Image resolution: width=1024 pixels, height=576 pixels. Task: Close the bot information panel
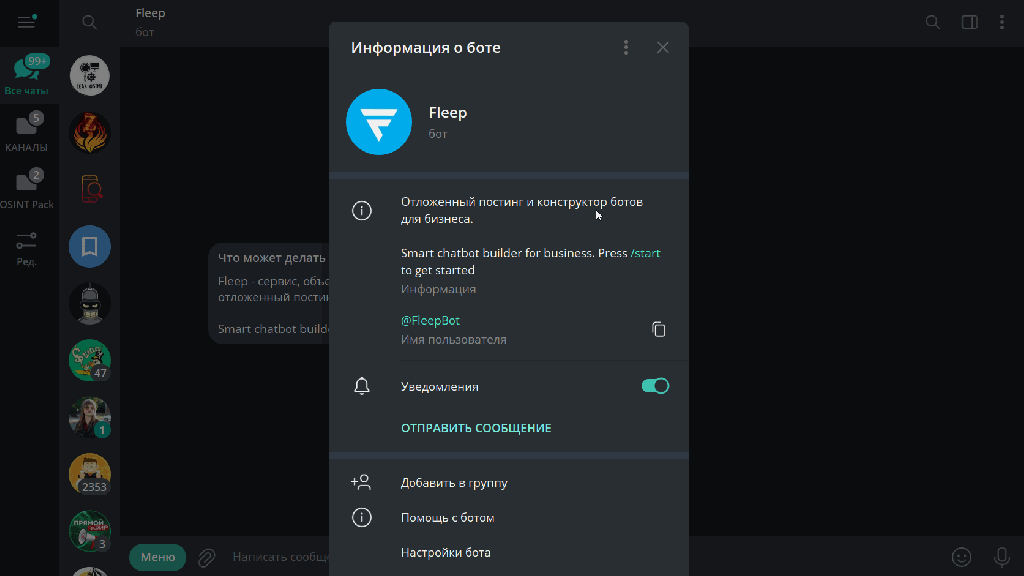point(662,48)
